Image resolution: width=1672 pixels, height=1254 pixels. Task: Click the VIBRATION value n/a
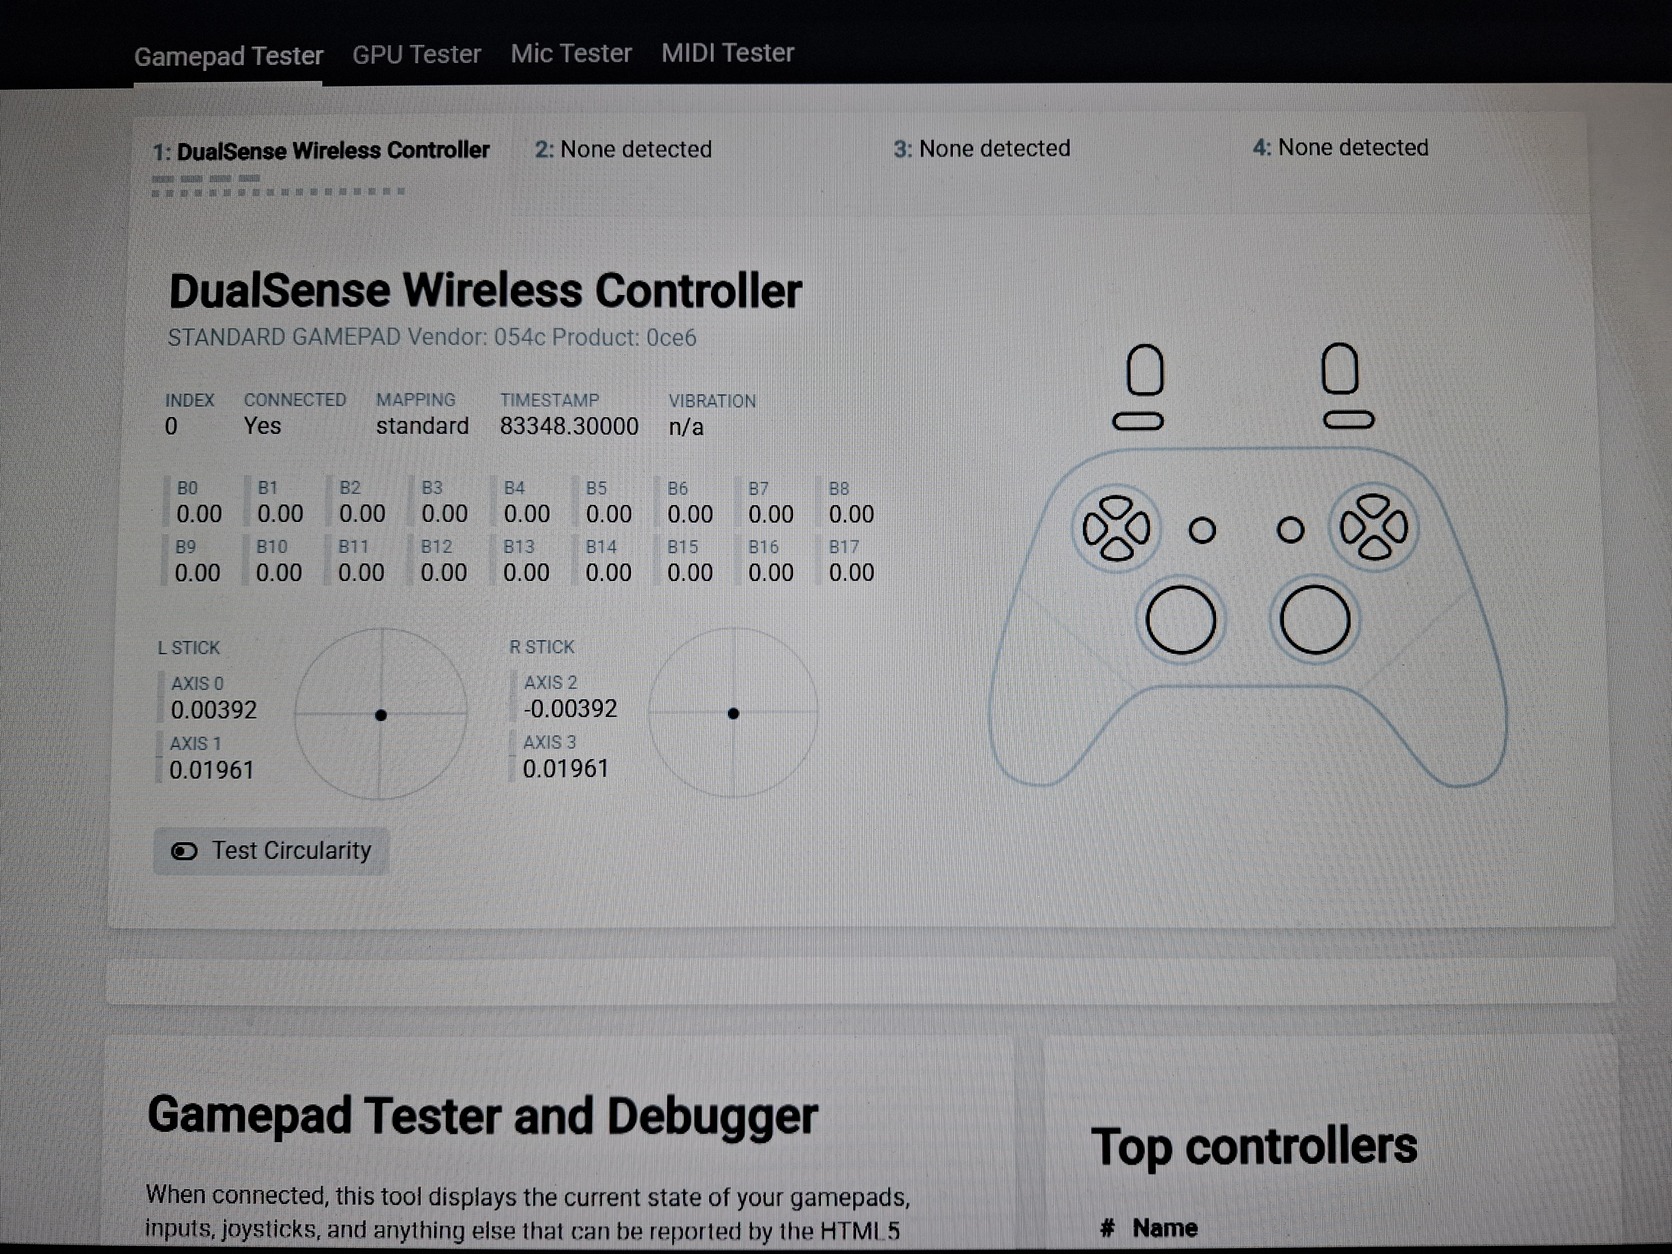(x=686, y=427)
